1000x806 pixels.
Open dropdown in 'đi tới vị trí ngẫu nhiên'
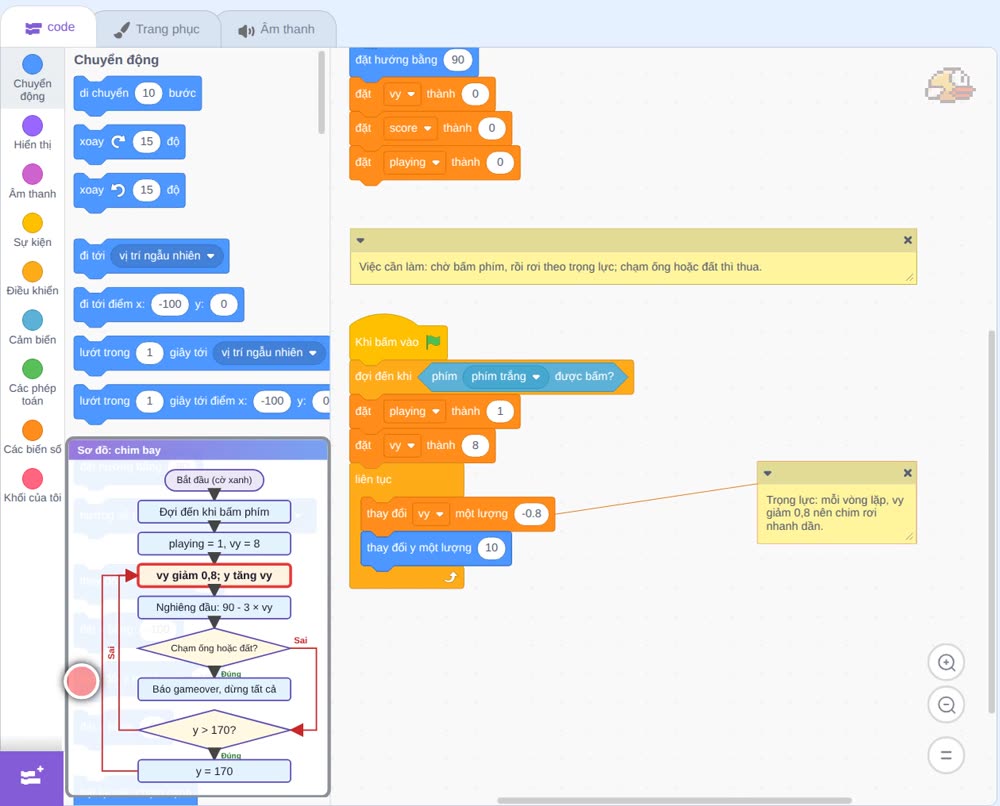point(167,256)
